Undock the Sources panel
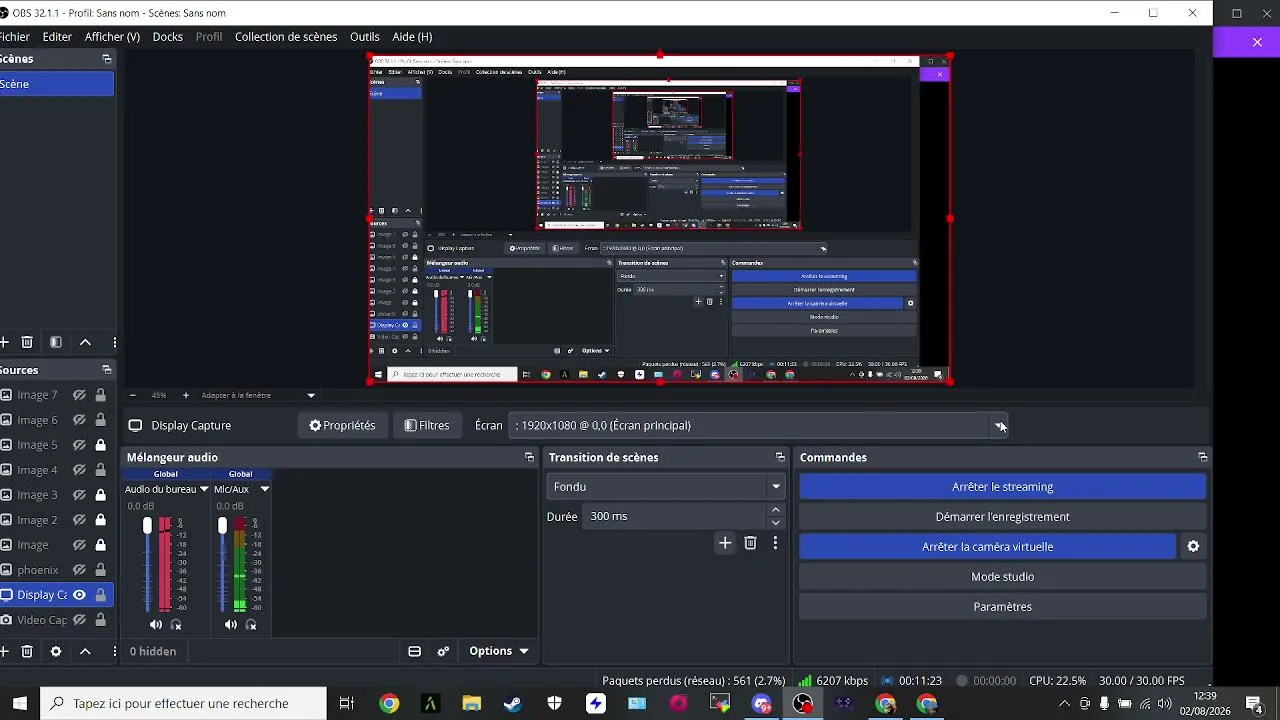 click(x=107, y=370)
